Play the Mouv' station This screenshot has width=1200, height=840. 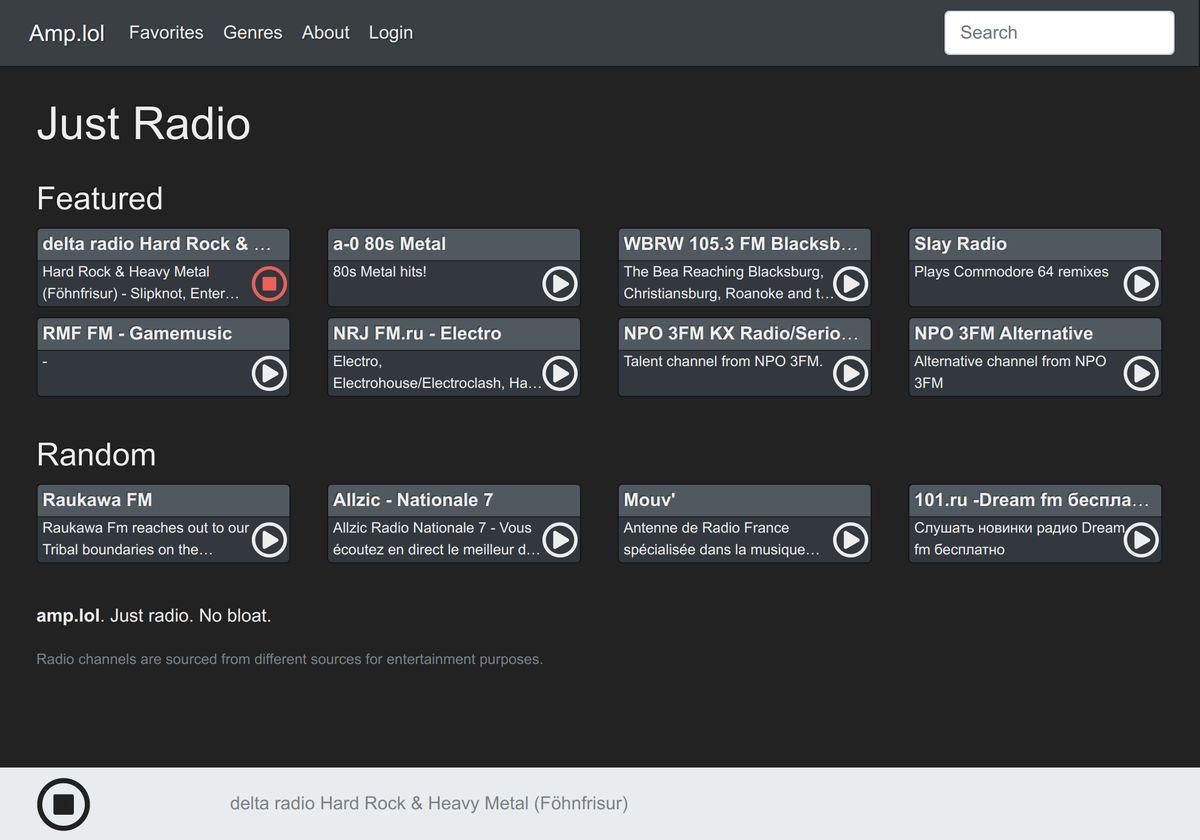[850, 540]
